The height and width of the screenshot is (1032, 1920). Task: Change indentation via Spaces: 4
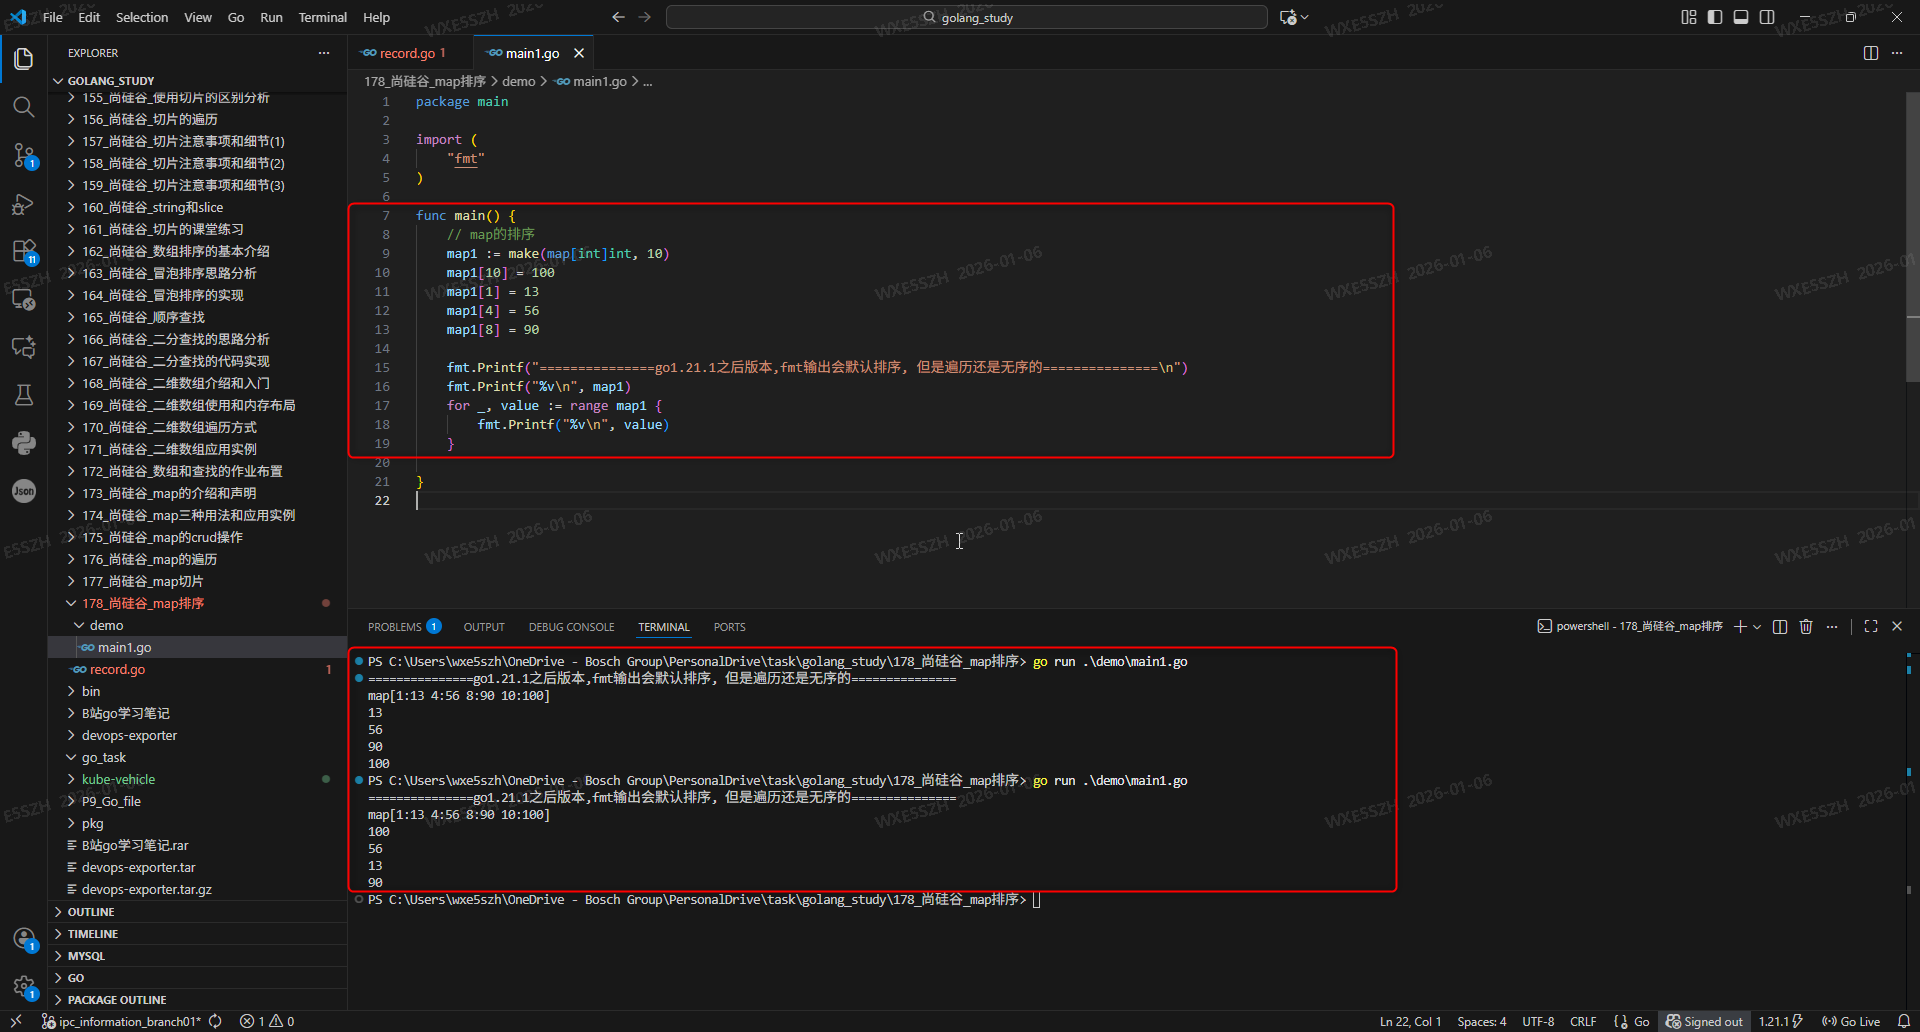tap(1481, 1021)
